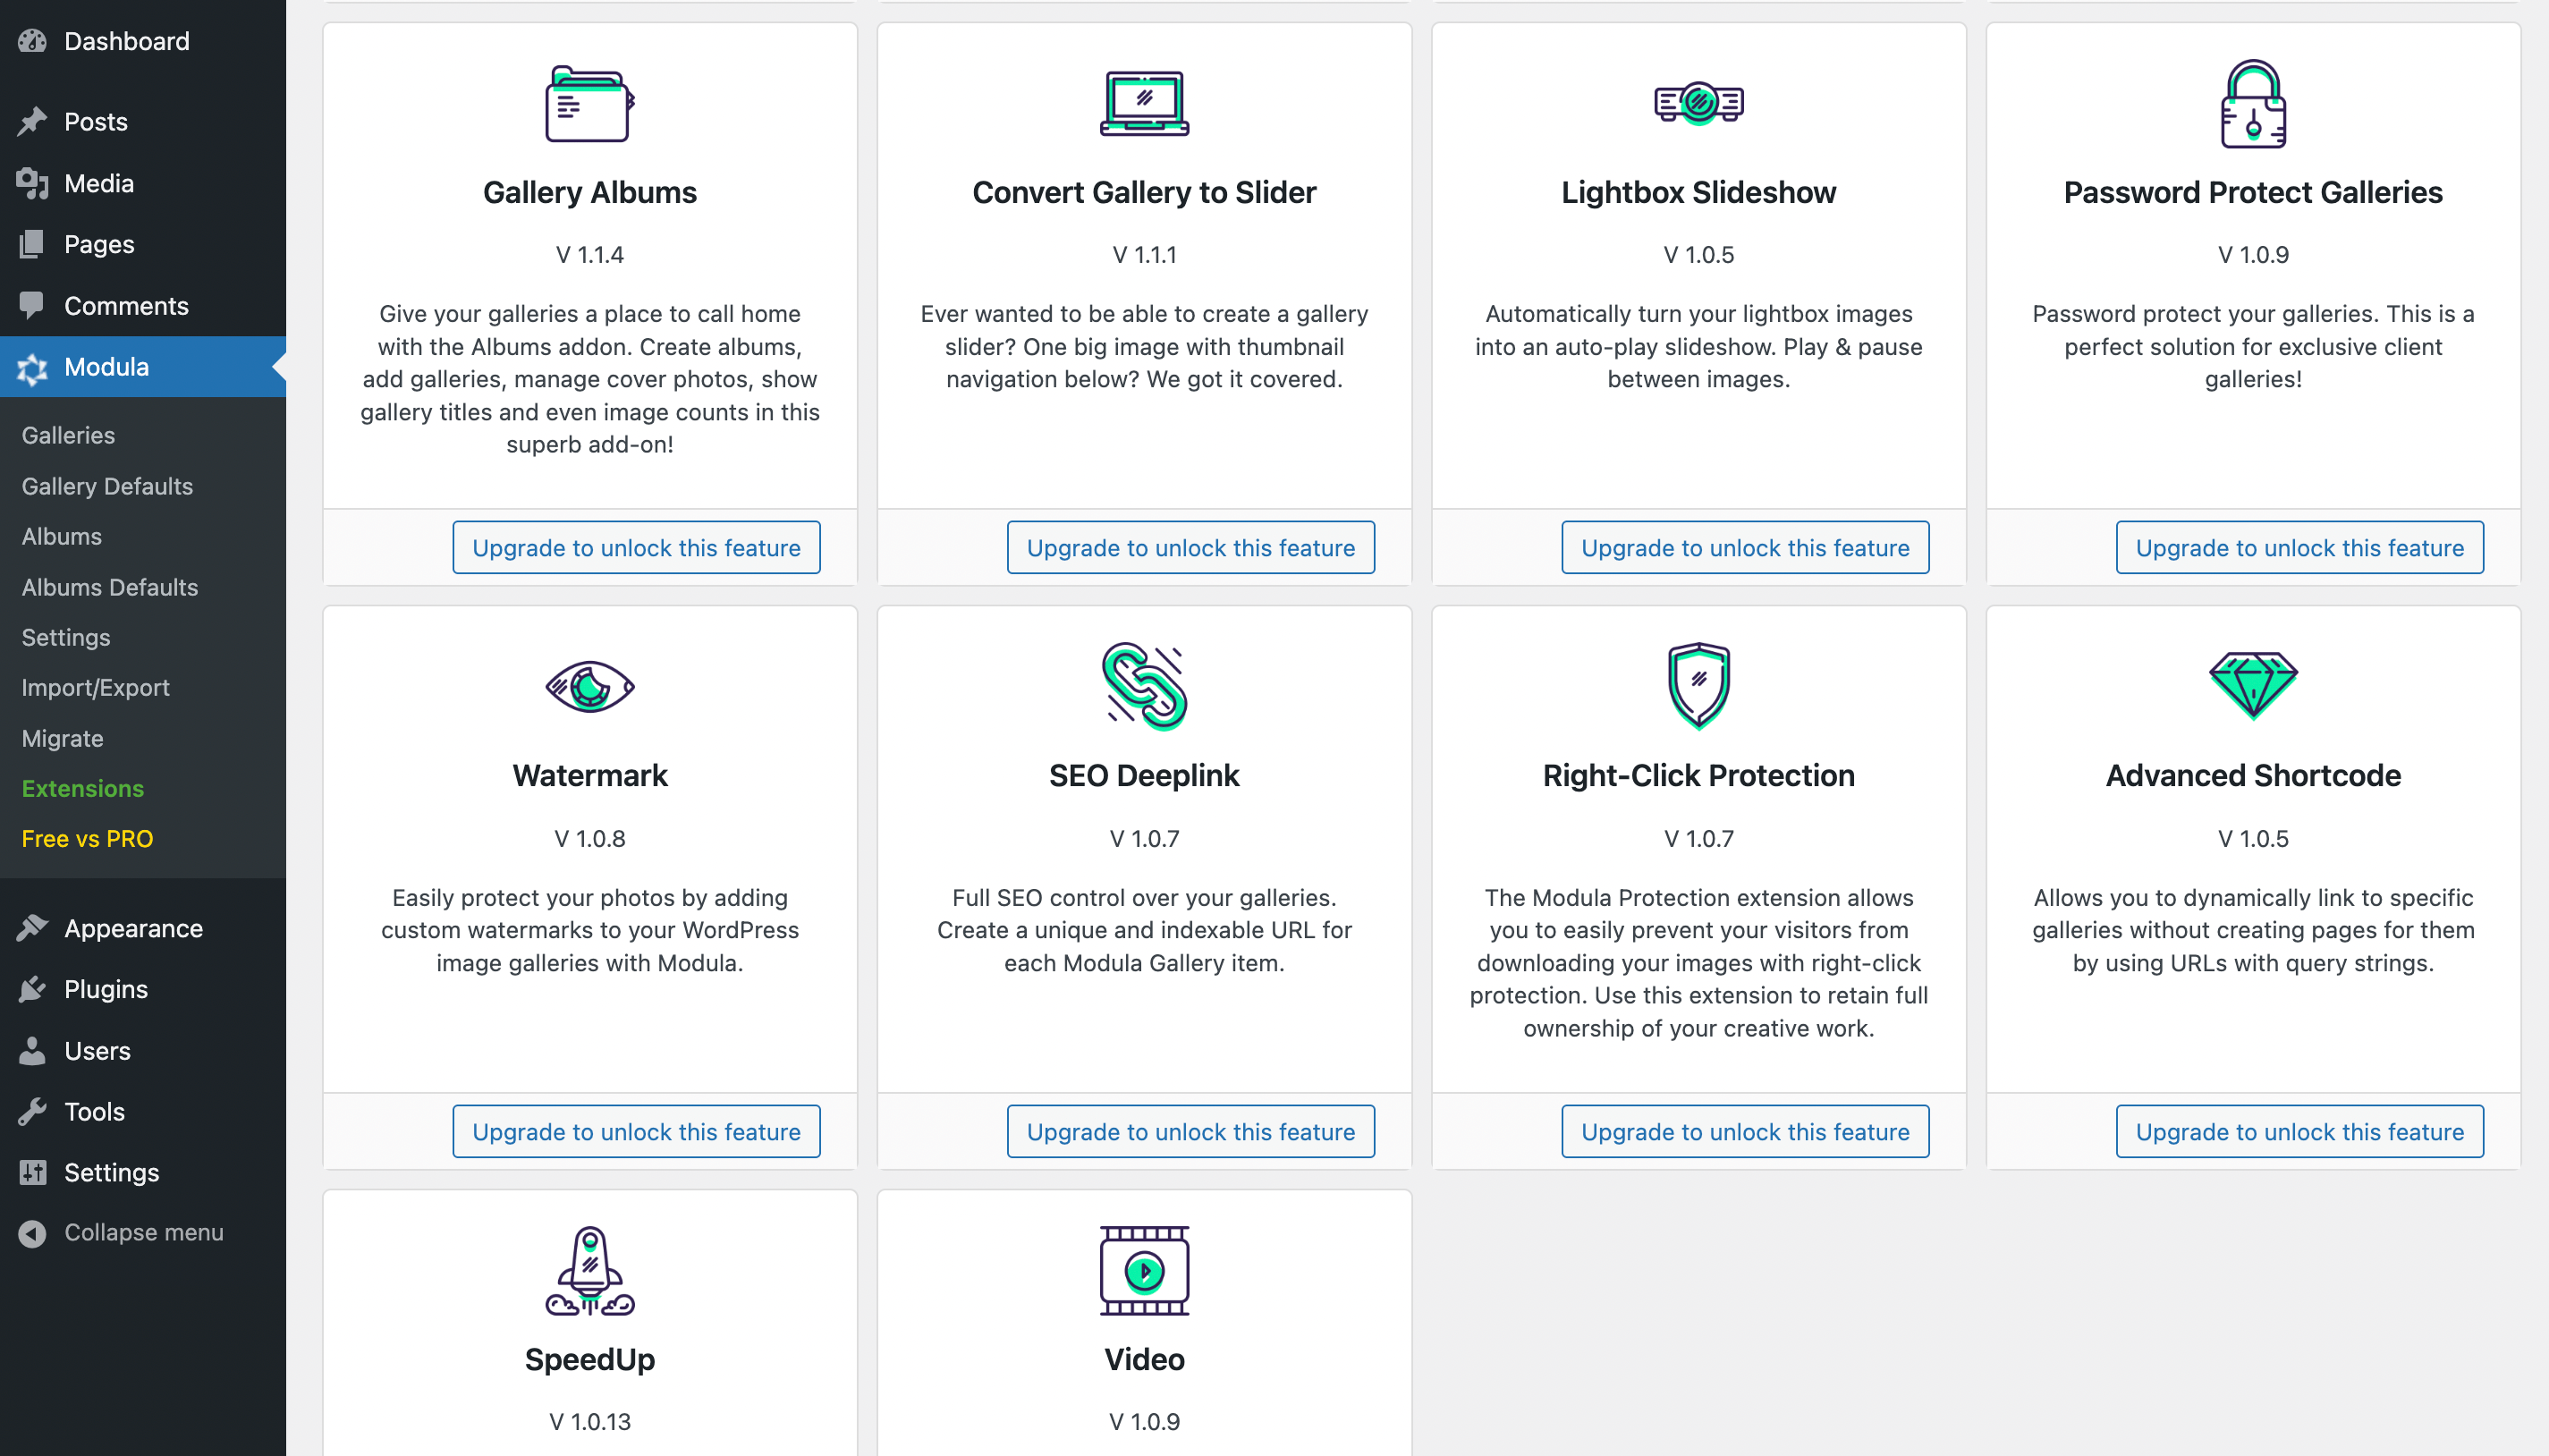This screenshot has width=2549, height=1456.
Task: Click the Watermark eye icon
Action: pos(589,687)
